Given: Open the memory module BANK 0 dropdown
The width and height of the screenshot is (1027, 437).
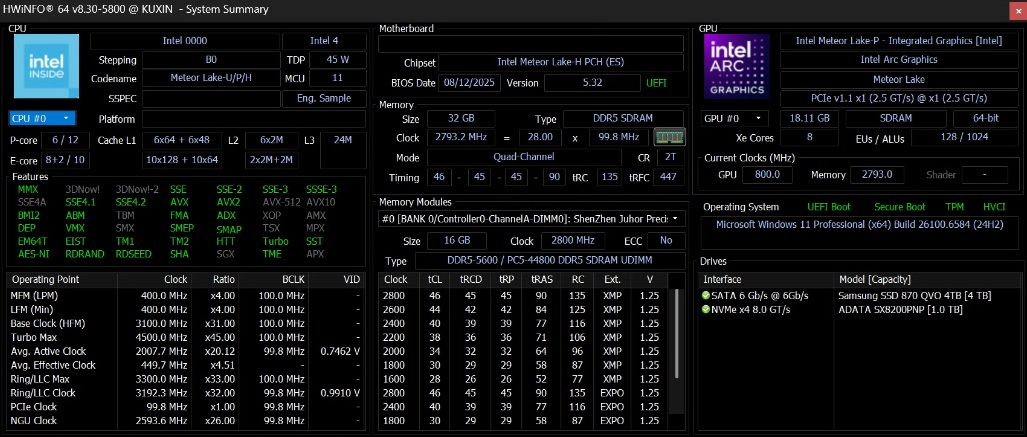Looking at the screenshot, I should point(532,219).
